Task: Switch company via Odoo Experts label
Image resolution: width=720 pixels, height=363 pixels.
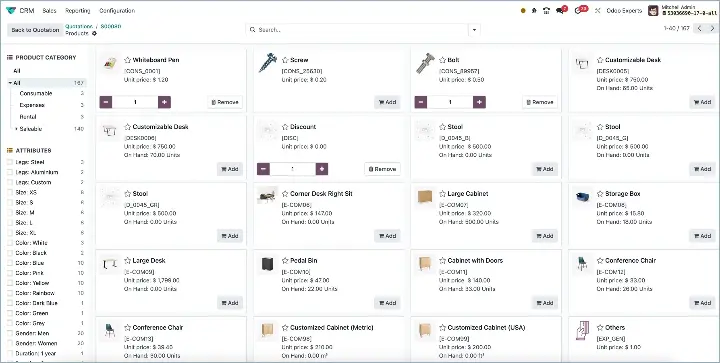Action: click(x=624, y=11)
